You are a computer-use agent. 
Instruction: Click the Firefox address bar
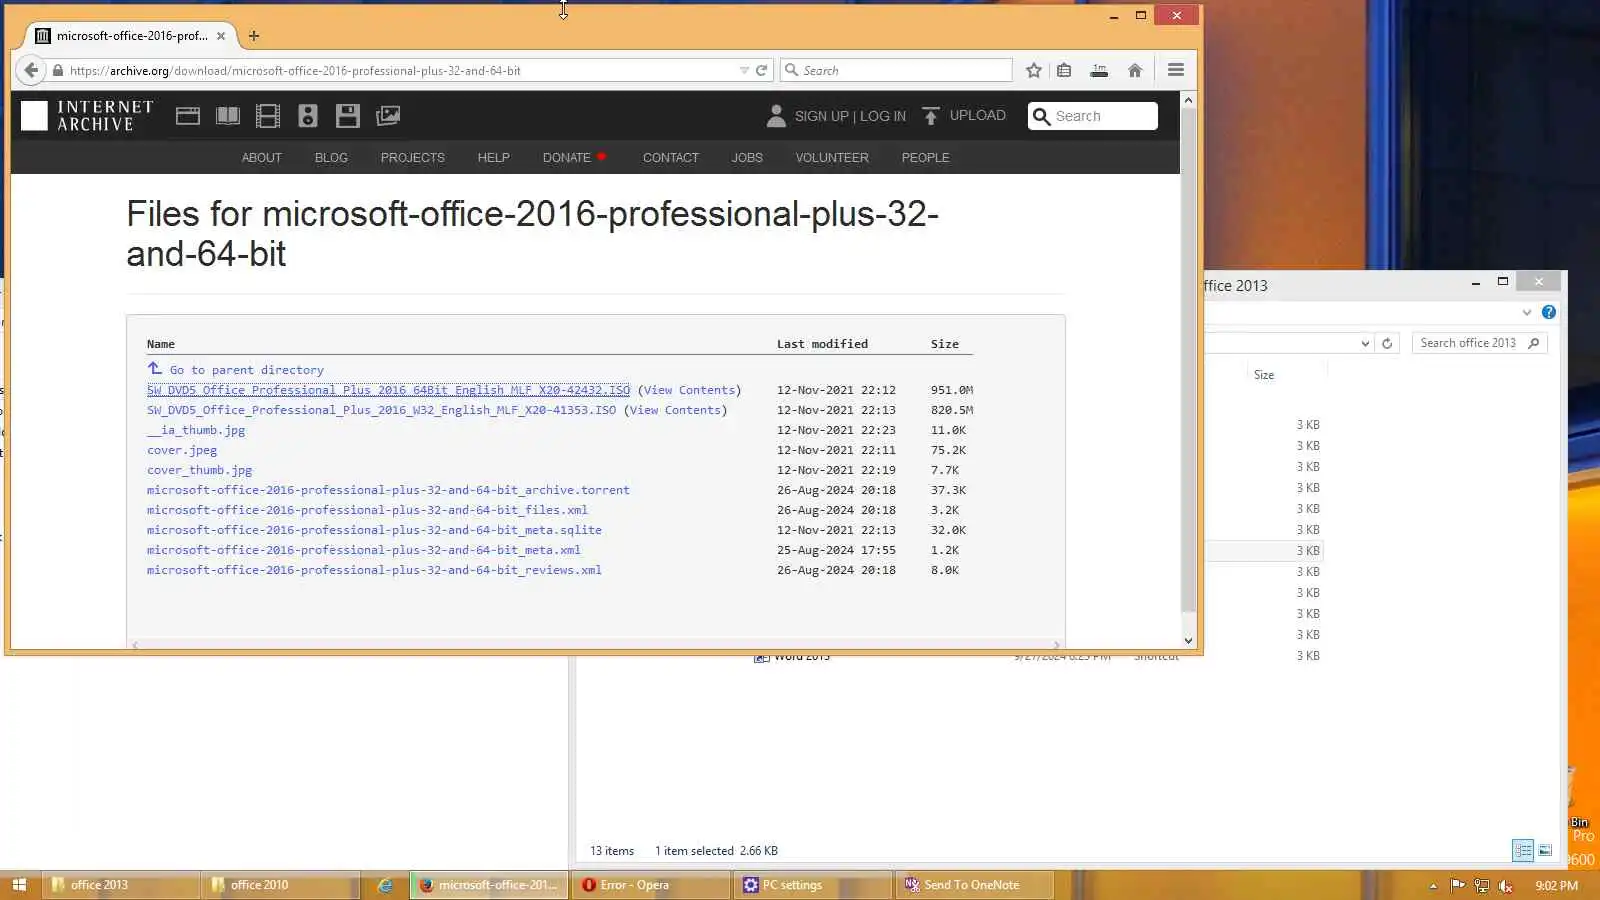(400, 70)
